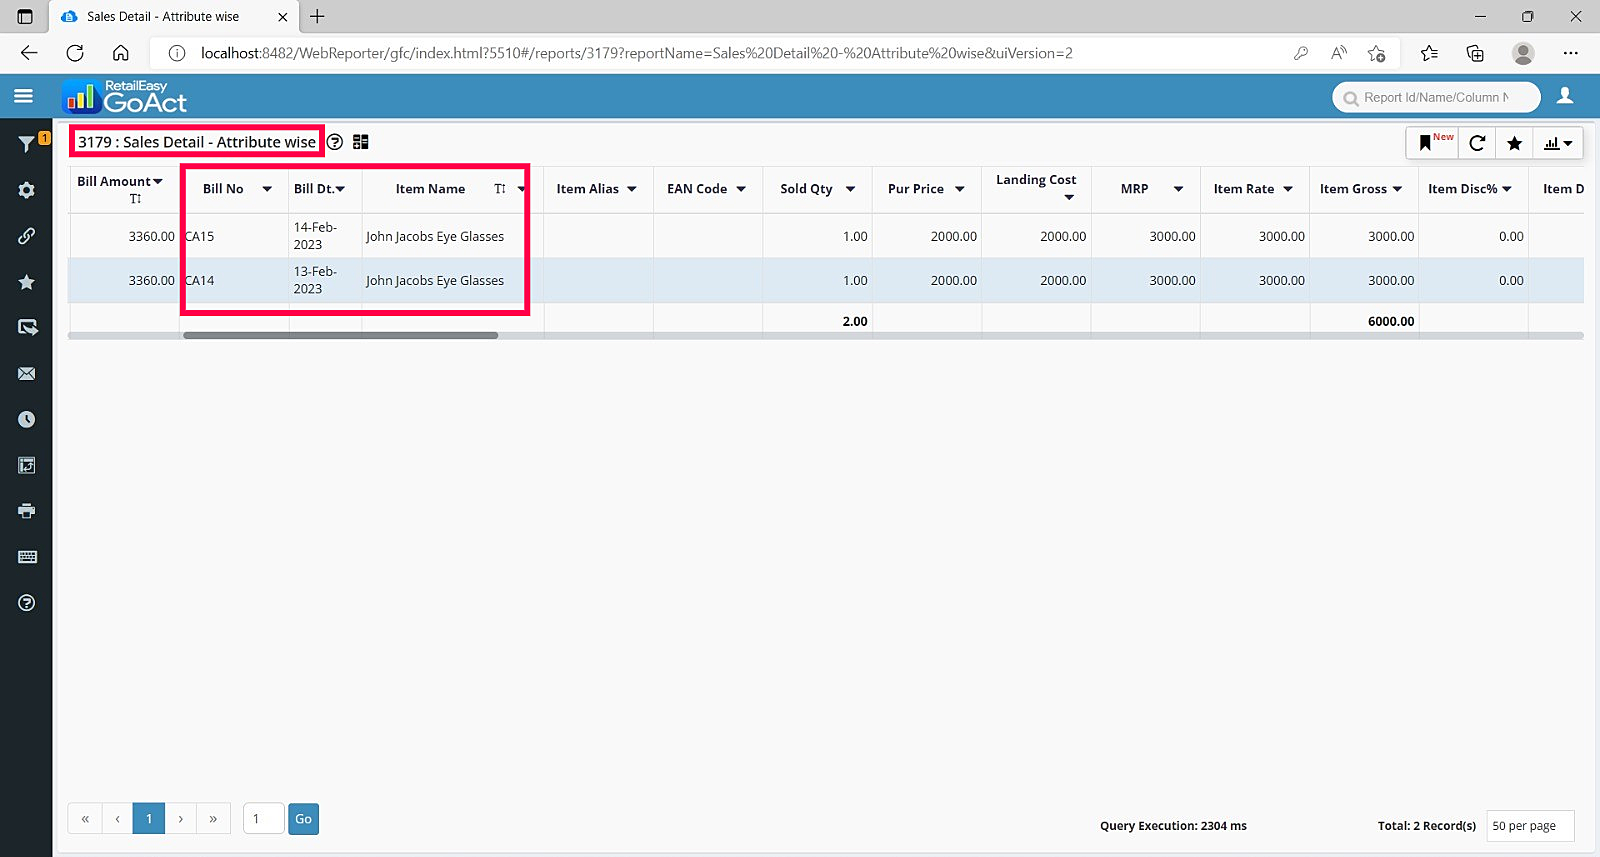The width and height of the screenshot is (1600, 857).
Task: Open Item Rate column dropdown arrow
Action: 1288,189
